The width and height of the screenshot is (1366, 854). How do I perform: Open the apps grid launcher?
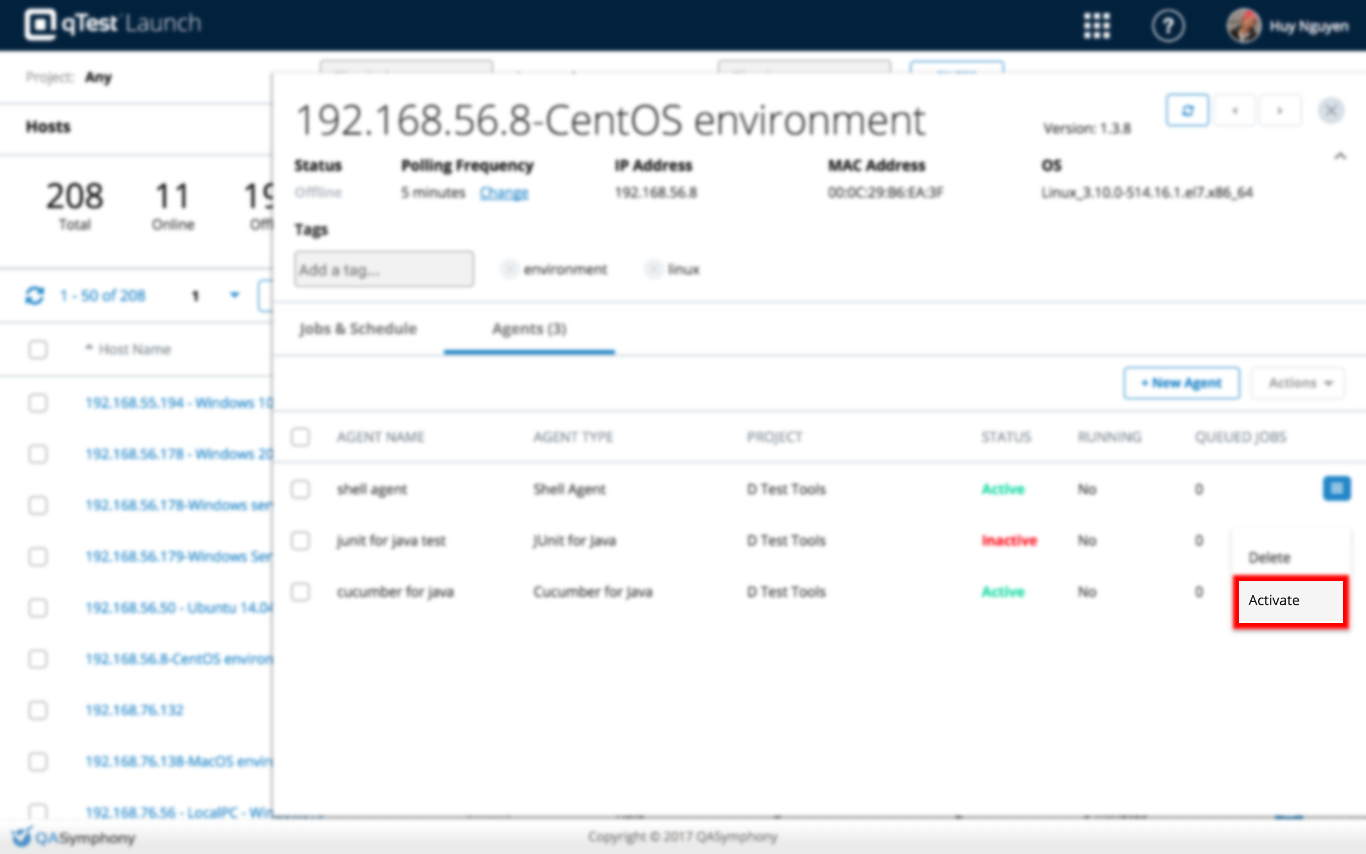click(1097, 25)
